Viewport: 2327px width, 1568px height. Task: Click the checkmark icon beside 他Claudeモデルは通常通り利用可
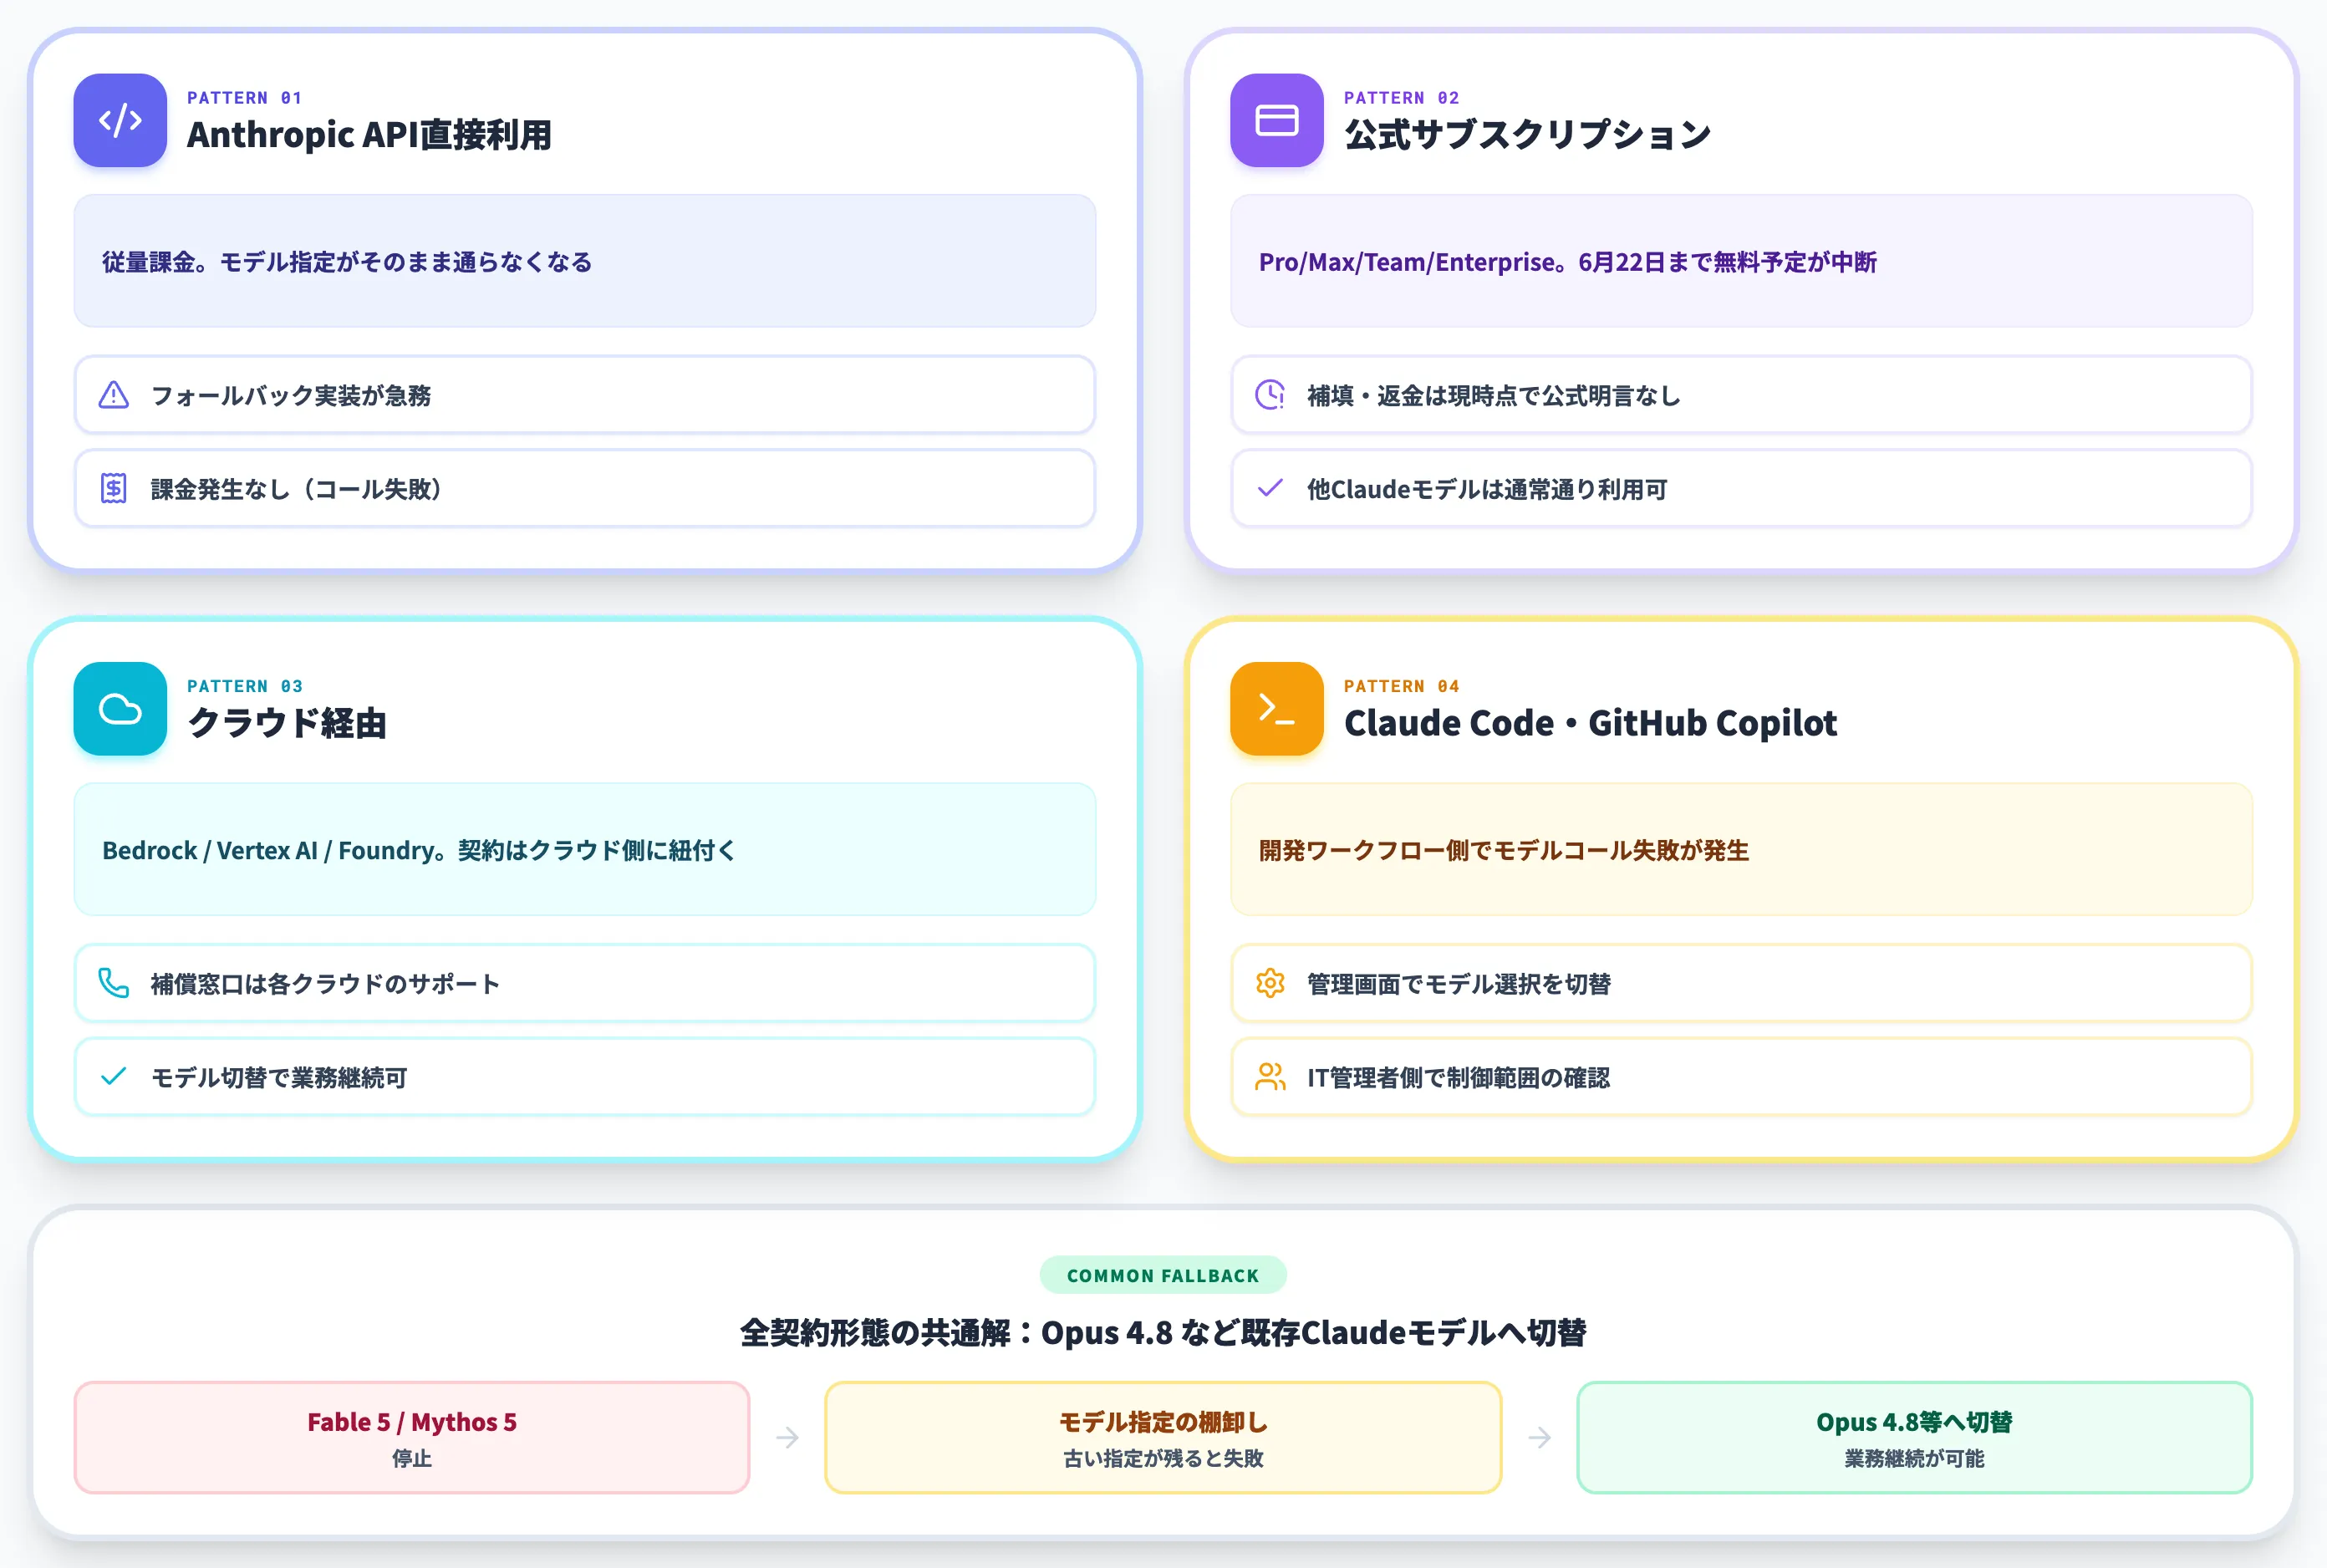coord(1270,488)
